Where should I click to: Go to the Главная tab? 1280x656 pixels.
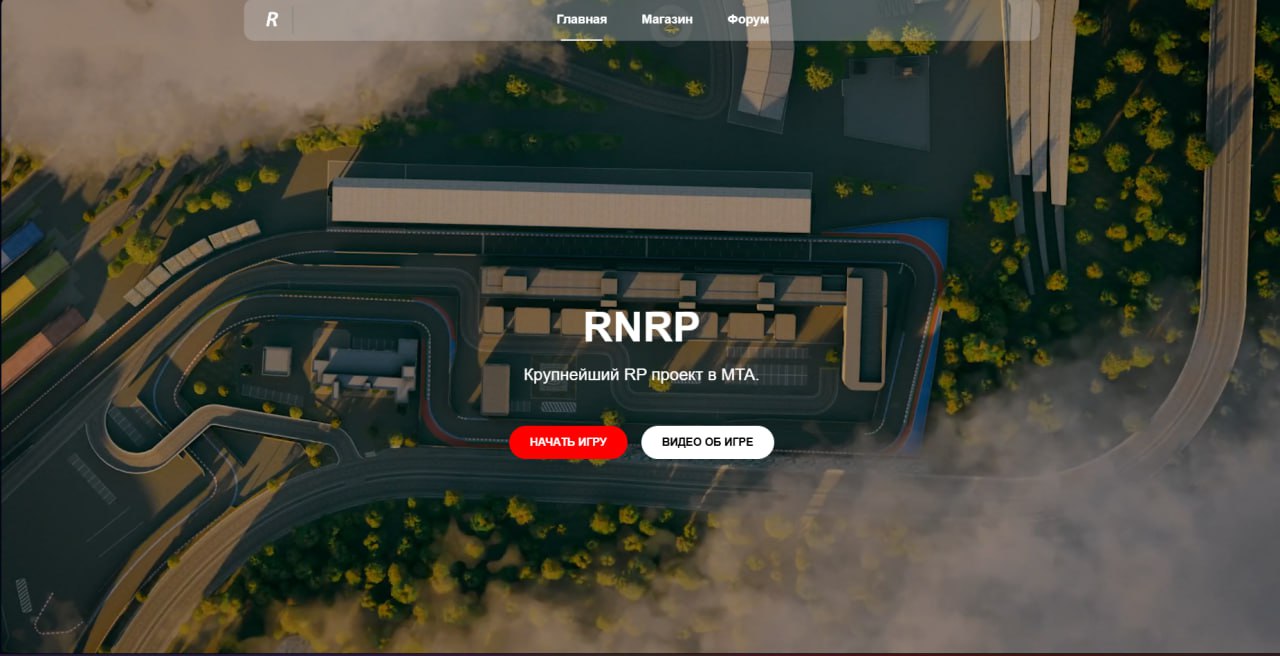click(581, 19)
